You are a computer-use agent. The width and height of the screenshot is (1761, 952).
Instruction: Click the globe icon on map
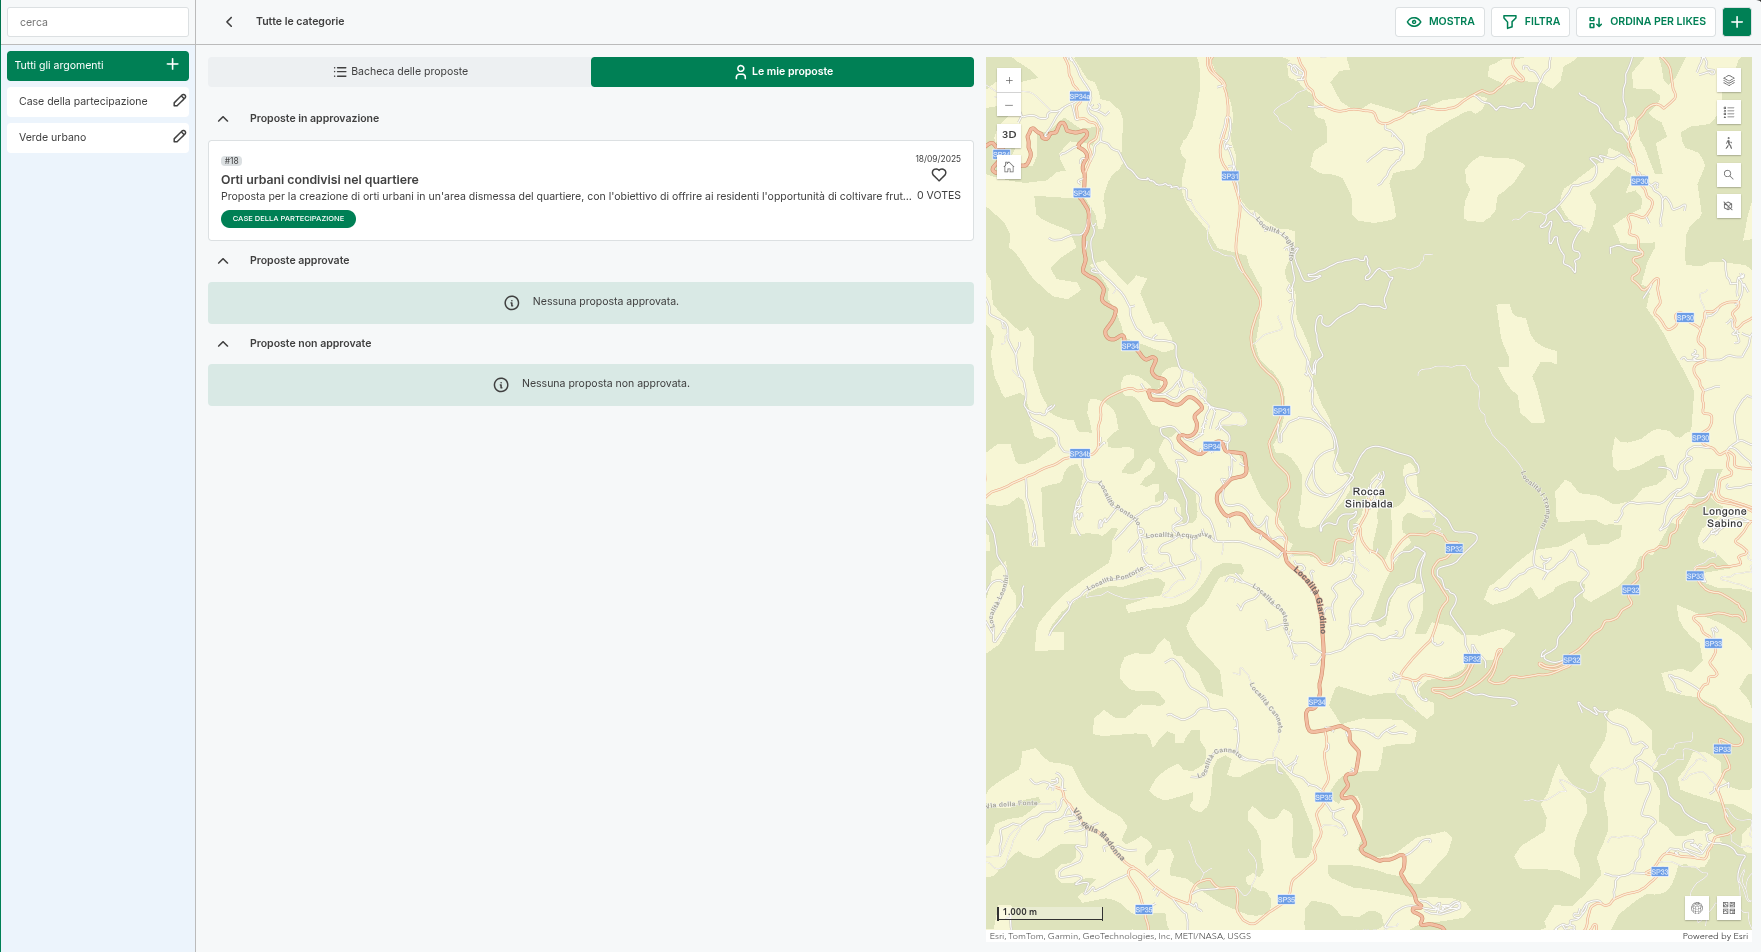tap(1697, 908)
